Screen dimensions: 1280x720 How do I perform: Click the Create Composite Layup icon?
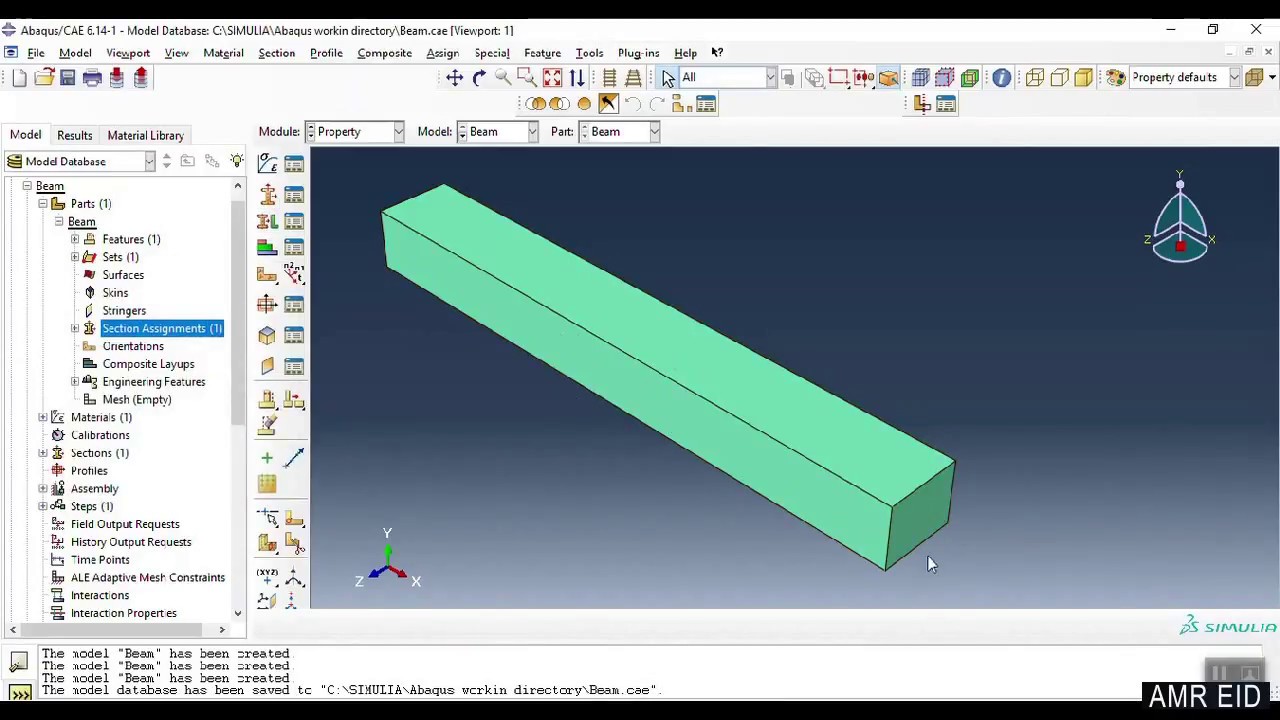pos(267,247)
